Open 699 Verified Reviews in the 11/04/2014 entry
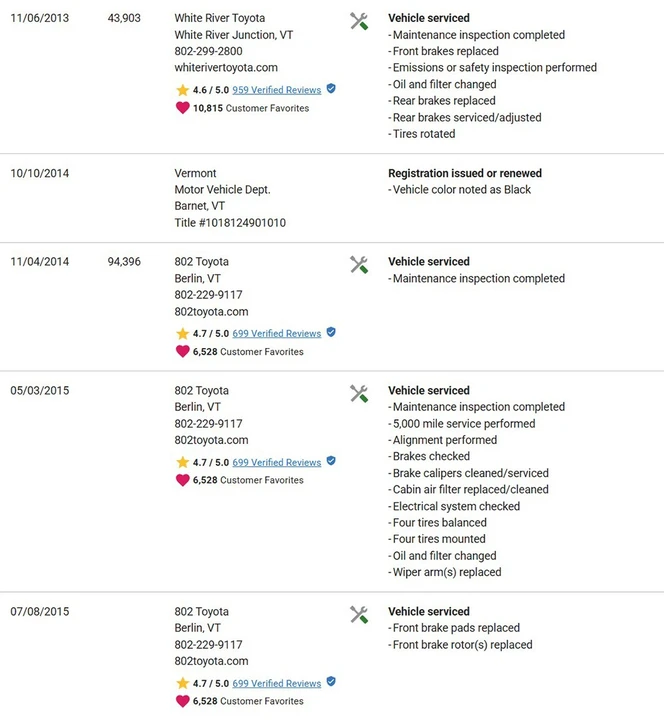 coord(276,333)
